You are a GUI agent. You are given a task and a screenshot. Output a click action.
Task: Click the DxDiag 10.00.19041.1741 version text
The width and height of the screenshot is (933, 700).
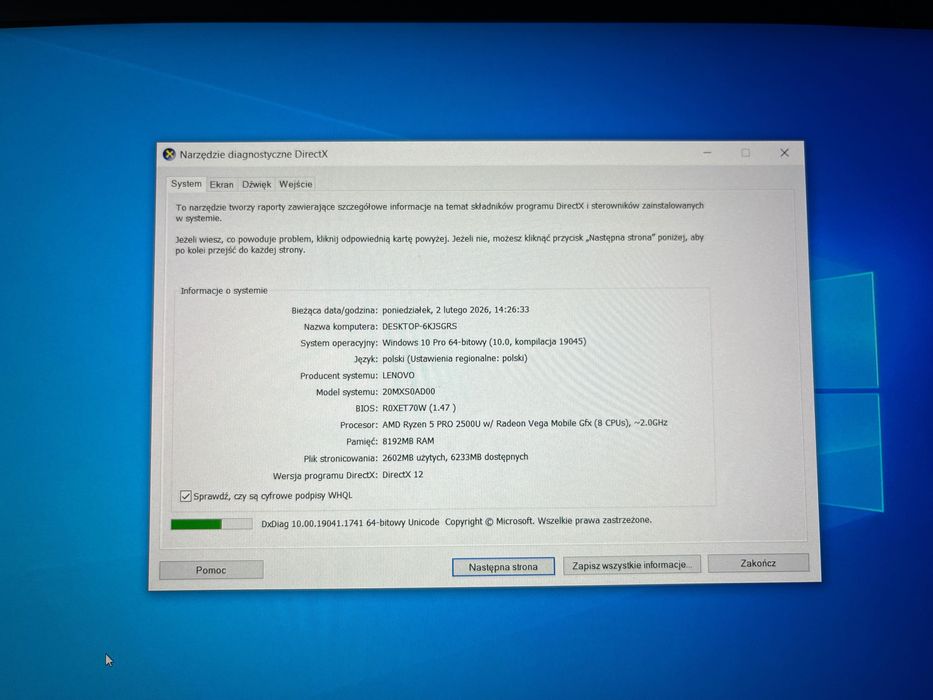click(x=350, y=523)
